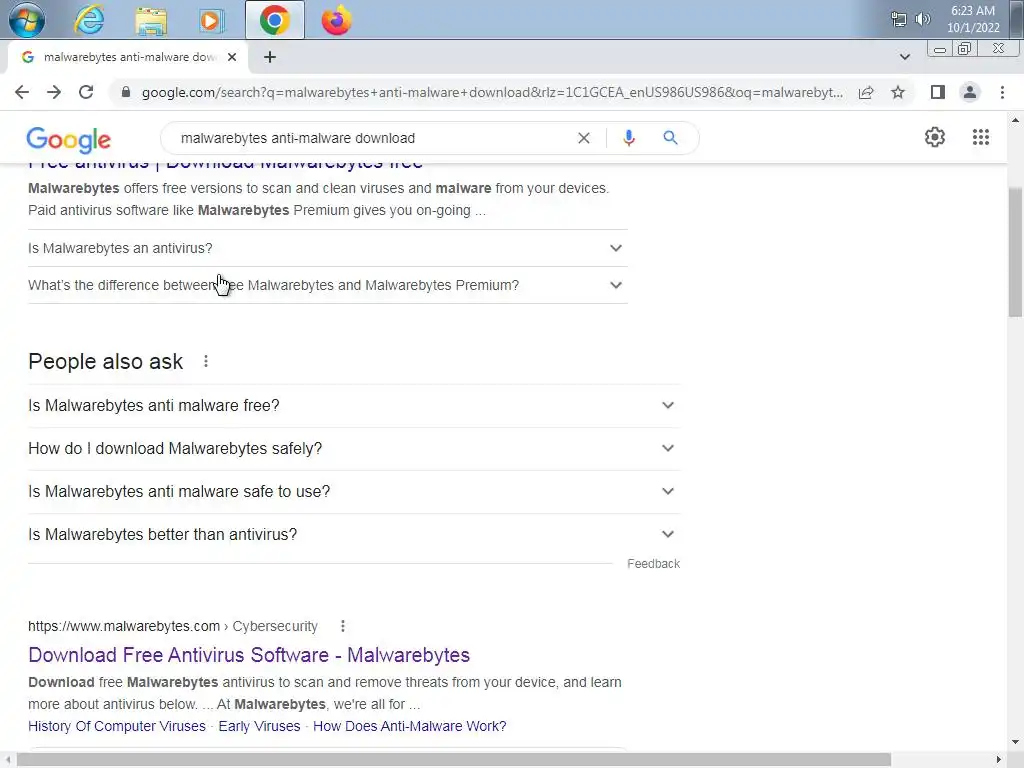Open 'How Does Anti-Malware Work?' sitelink

tap(409, 726)
